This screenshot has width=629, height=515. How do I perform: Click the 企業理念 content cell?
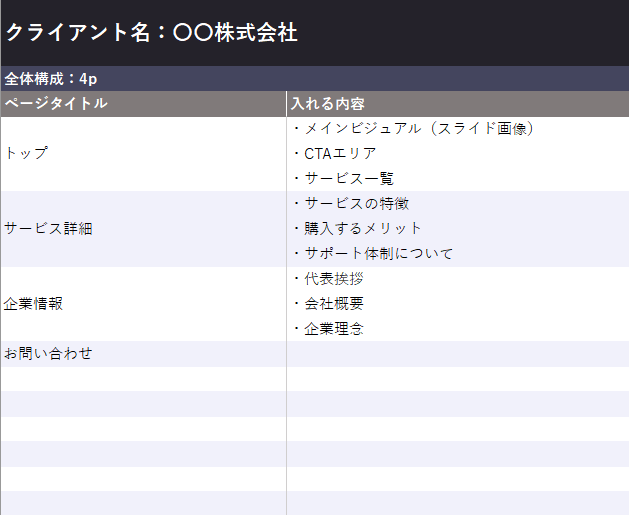point(328,328)
